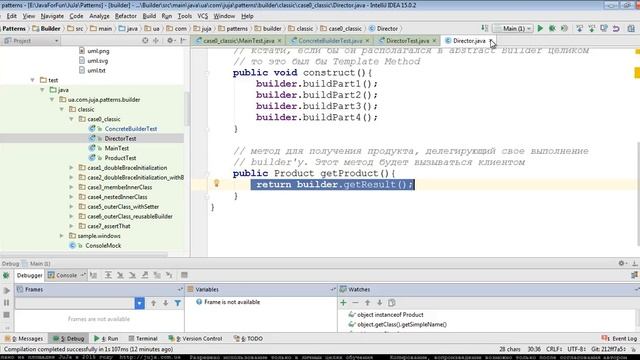The width and height of the screenshot is (640, 360).
Task: Expand case7_assertThat folder
Action: click(x=71, y=226)
